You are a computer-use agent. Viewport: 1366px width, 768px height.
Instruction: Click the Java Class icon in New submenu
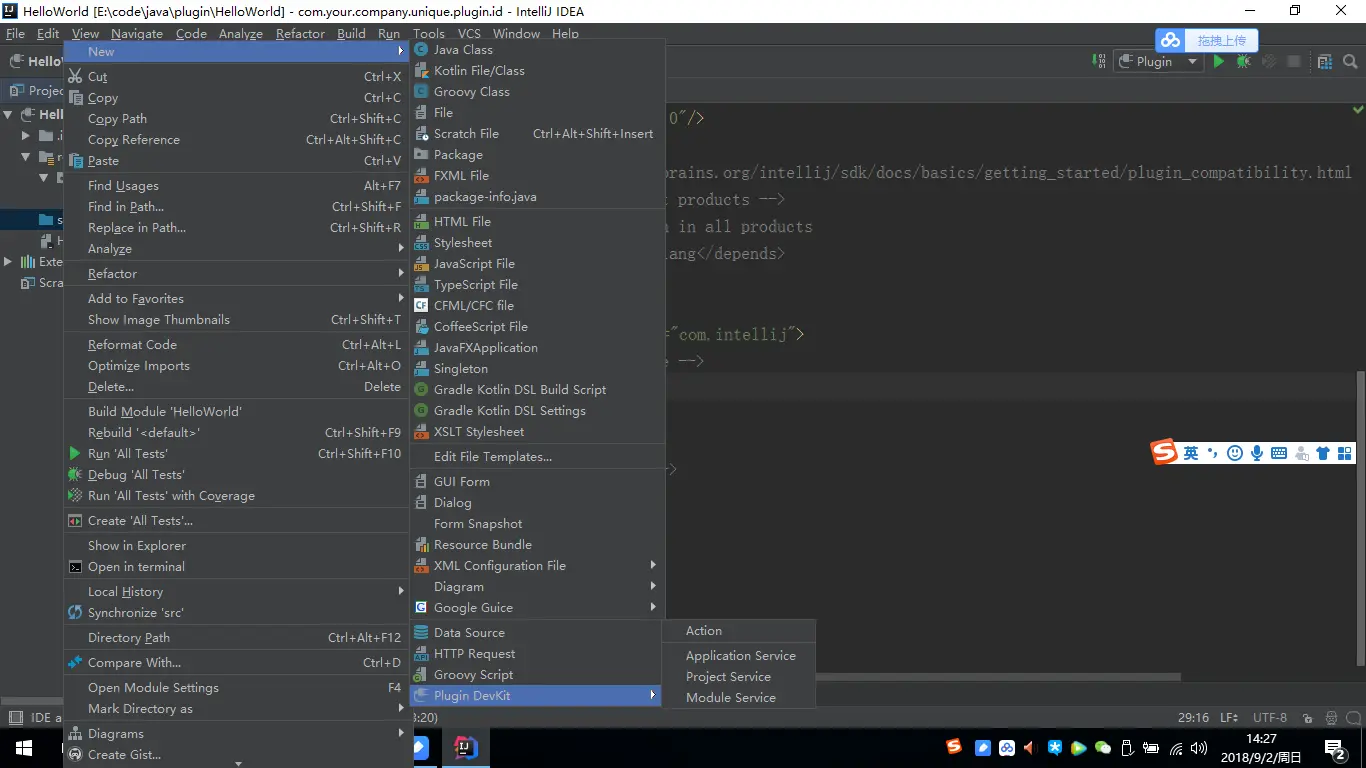pyautogui.click(x=421, y=49)
